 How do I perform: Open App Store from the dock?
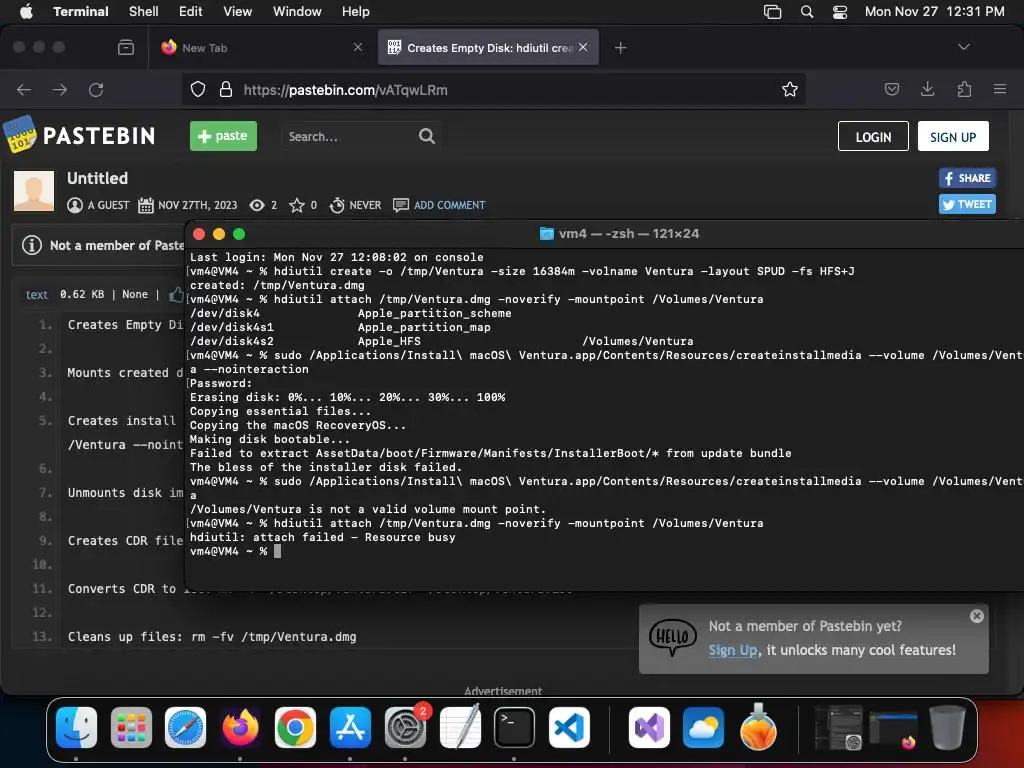(350, 728)
